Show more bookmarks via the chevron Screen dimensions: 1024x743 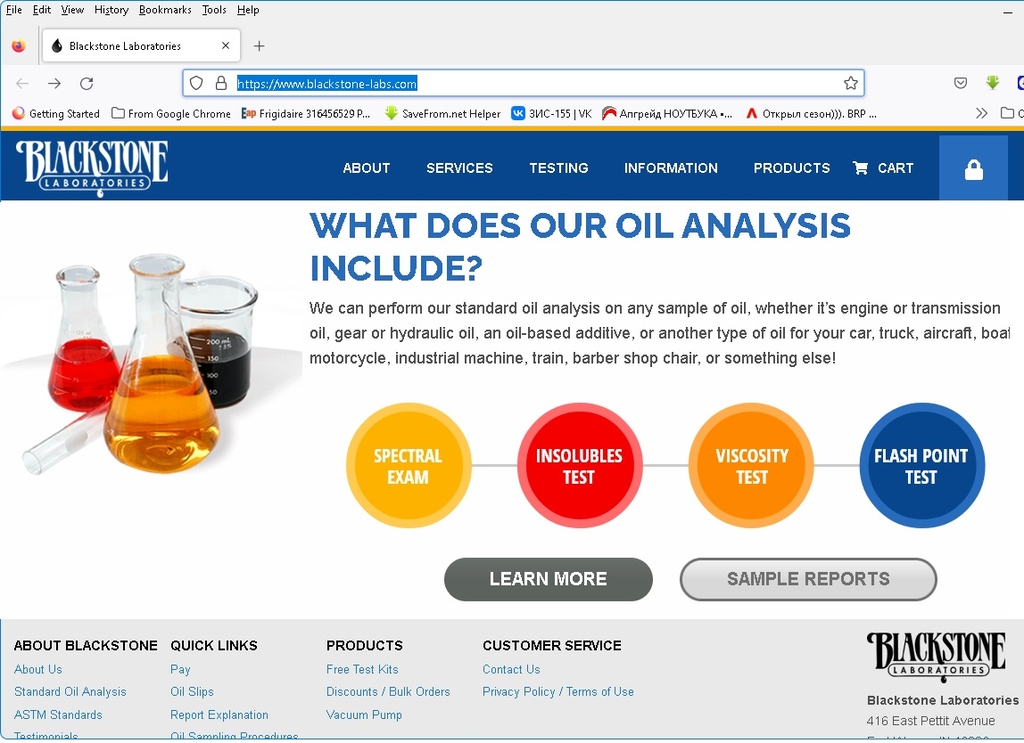point(981,113)
